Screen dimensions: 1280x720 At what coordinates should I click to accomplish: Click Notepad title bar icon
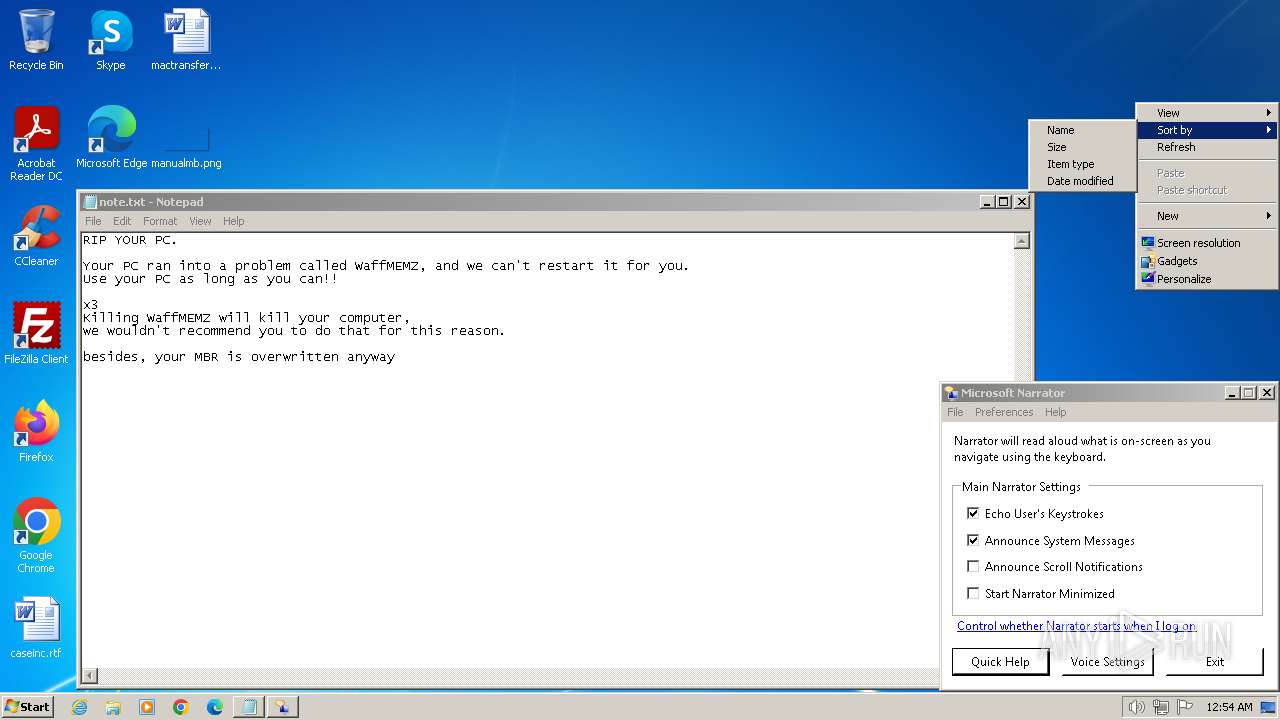(90, 202)
